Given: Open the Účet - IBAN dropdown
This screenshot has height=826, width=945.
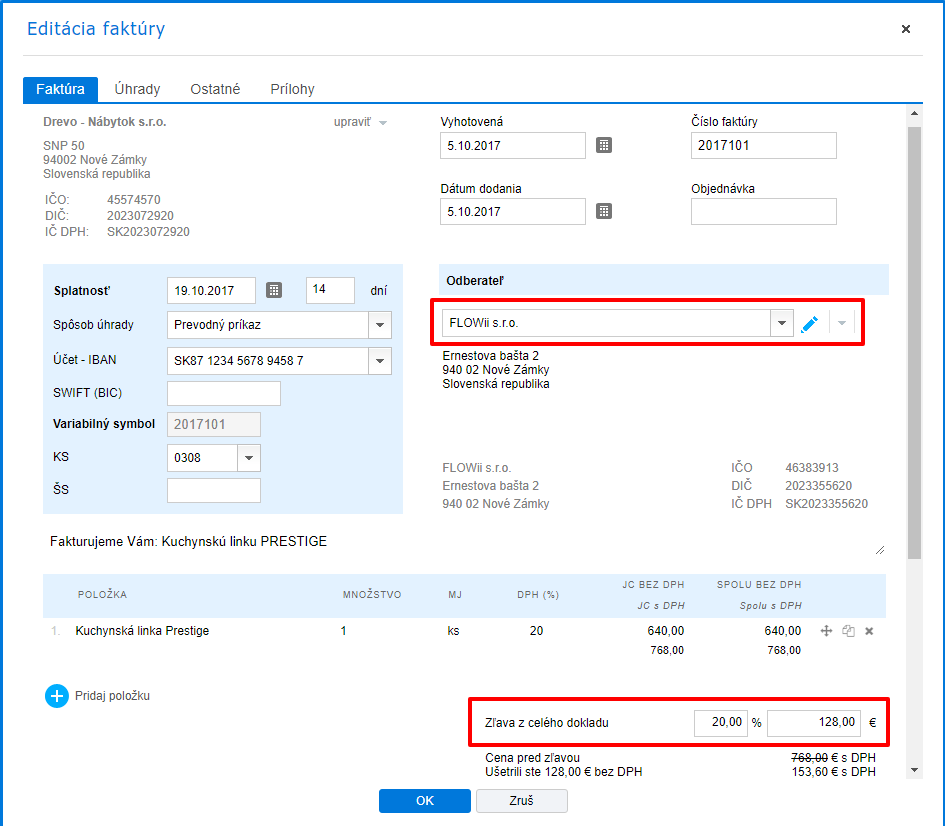Looking at the screenshot, I should click(380, 361).
